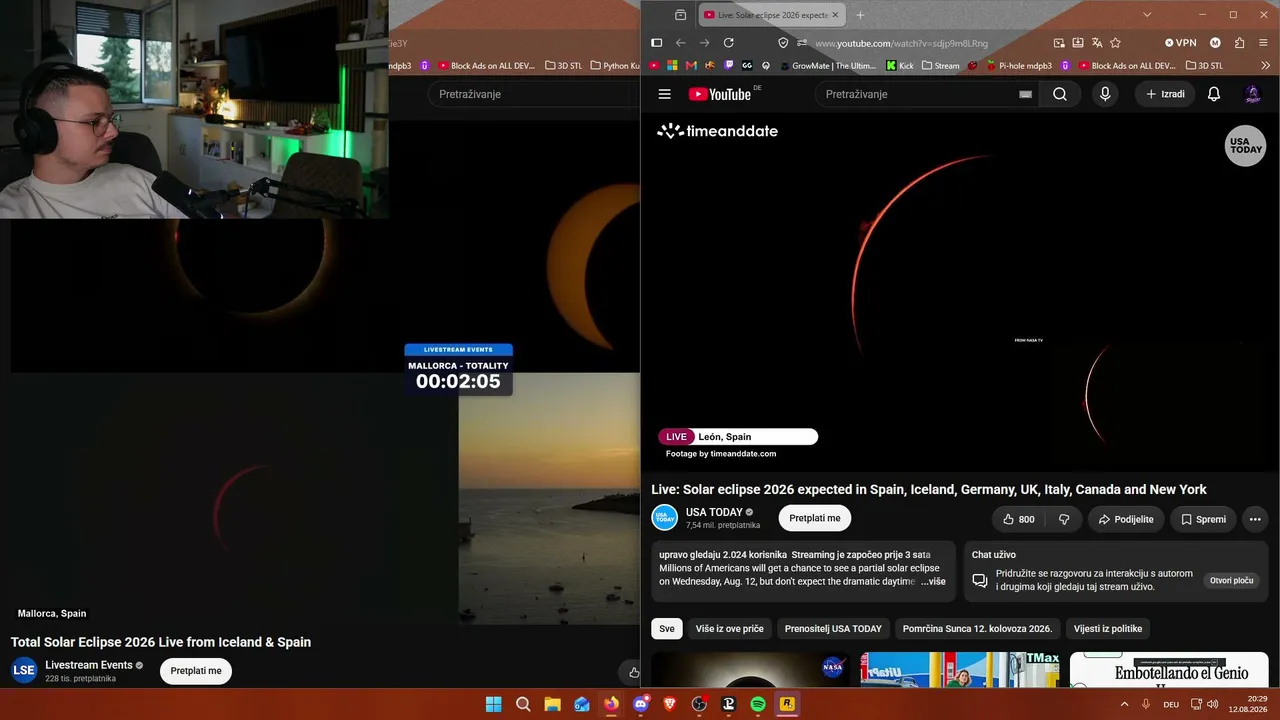Open the Windows Start menu
The image size is (1280, 720).
click(x=494, y=704)
